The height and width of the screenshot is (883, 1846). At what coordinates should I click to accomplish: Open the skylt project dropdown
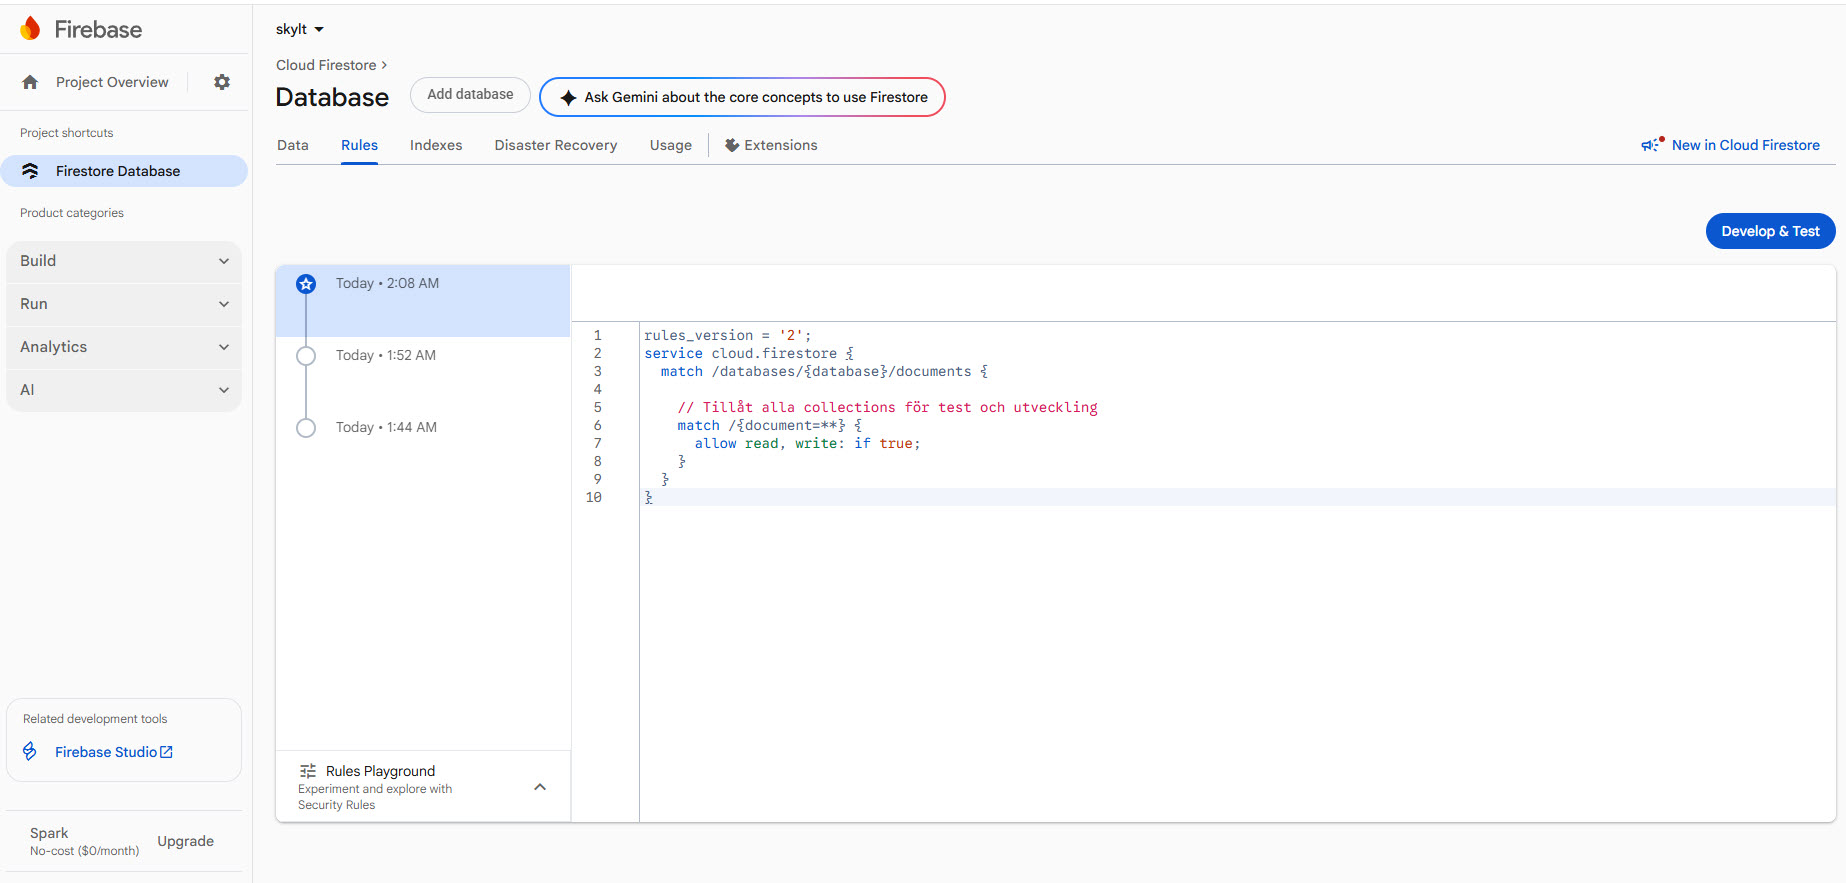point(300,29)
